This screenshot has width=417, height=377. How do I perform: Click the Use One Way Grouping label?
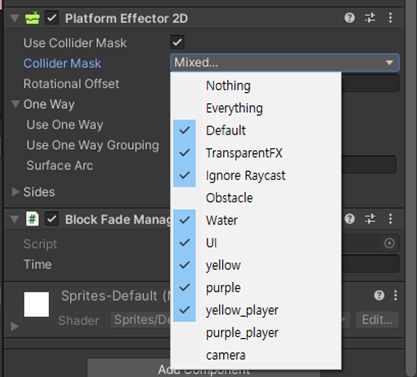(x=93, y=145)
